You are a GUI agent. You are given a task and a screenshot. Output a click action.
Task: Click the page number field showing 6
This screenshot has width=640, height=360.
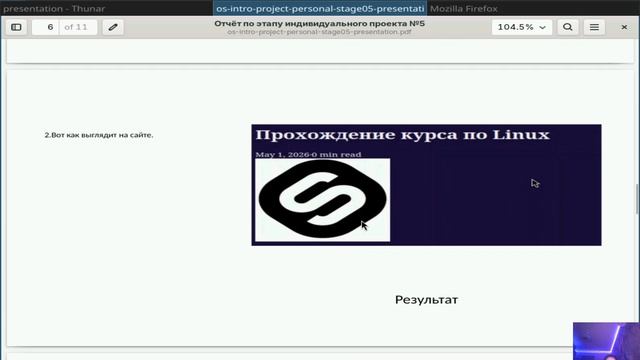click(x=45, y=27)
